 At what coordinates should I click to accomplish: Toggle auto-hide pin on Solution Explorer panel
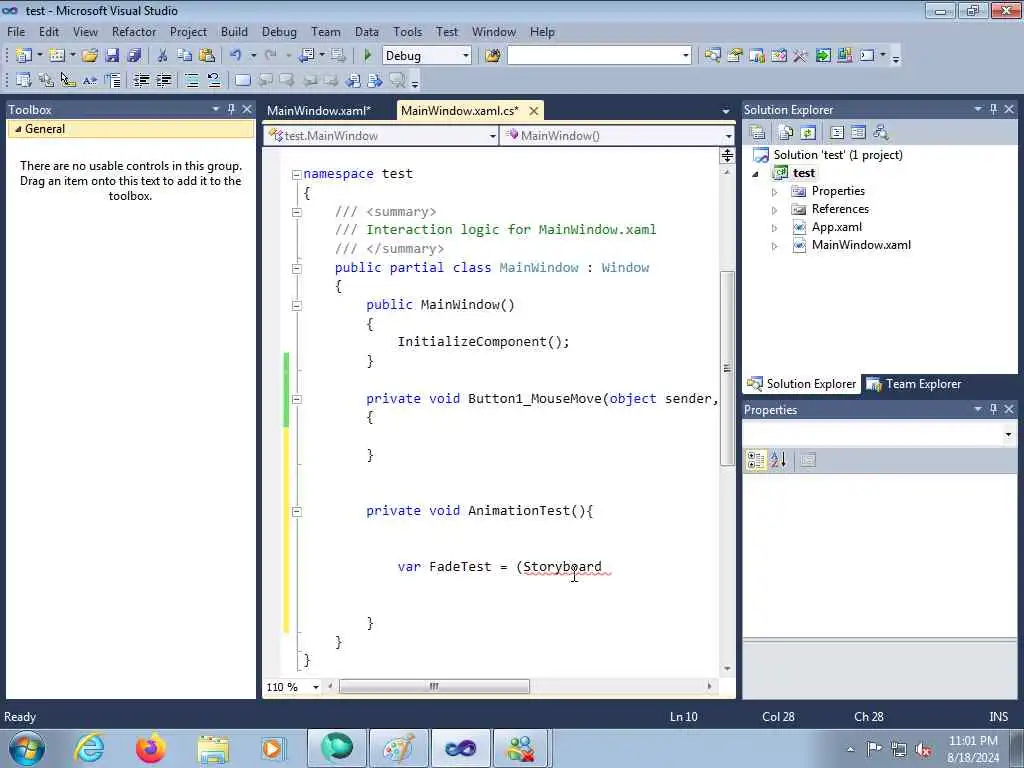point(993,109)
